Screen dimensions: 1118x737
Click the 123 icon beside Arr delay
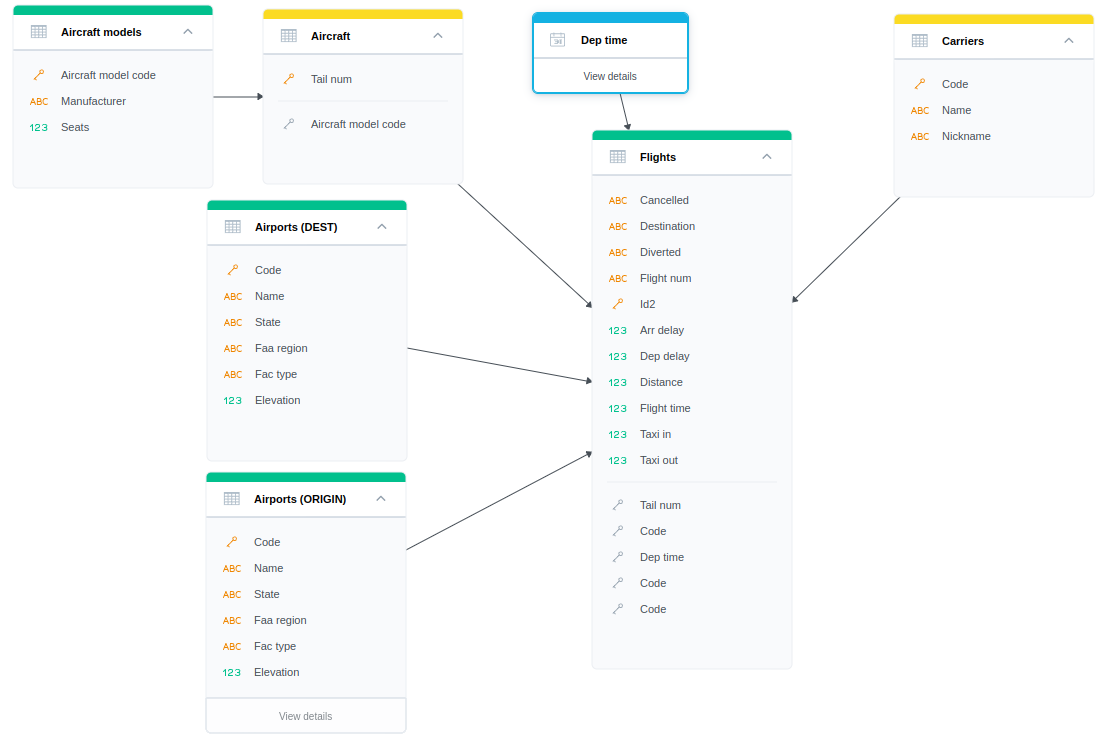tap(618, 330)
